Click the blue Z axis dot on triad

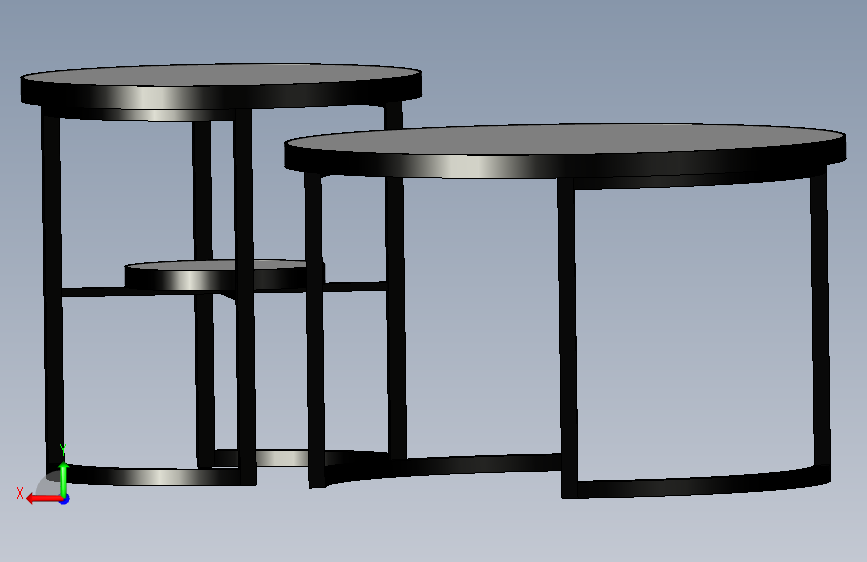coord(65,500)
